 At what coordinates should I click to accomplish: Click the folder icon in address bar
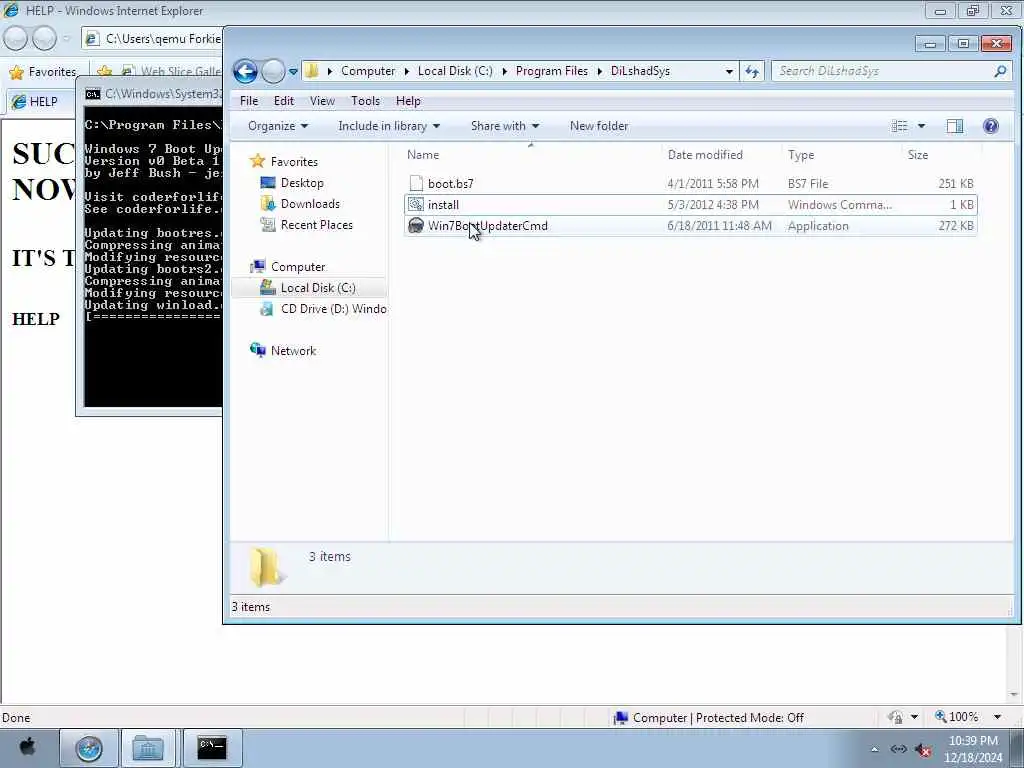(312, 71)
